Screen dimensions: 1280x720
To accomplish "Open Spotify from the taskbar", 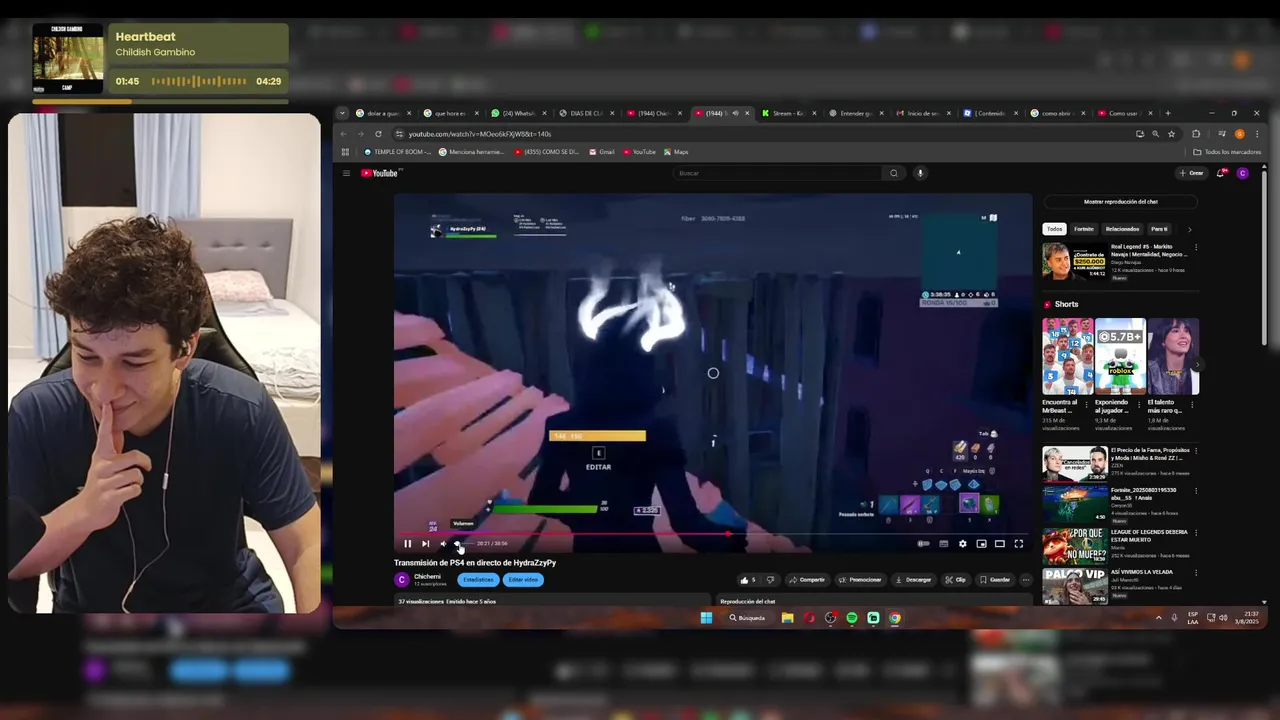I will (x=852, y=618).
